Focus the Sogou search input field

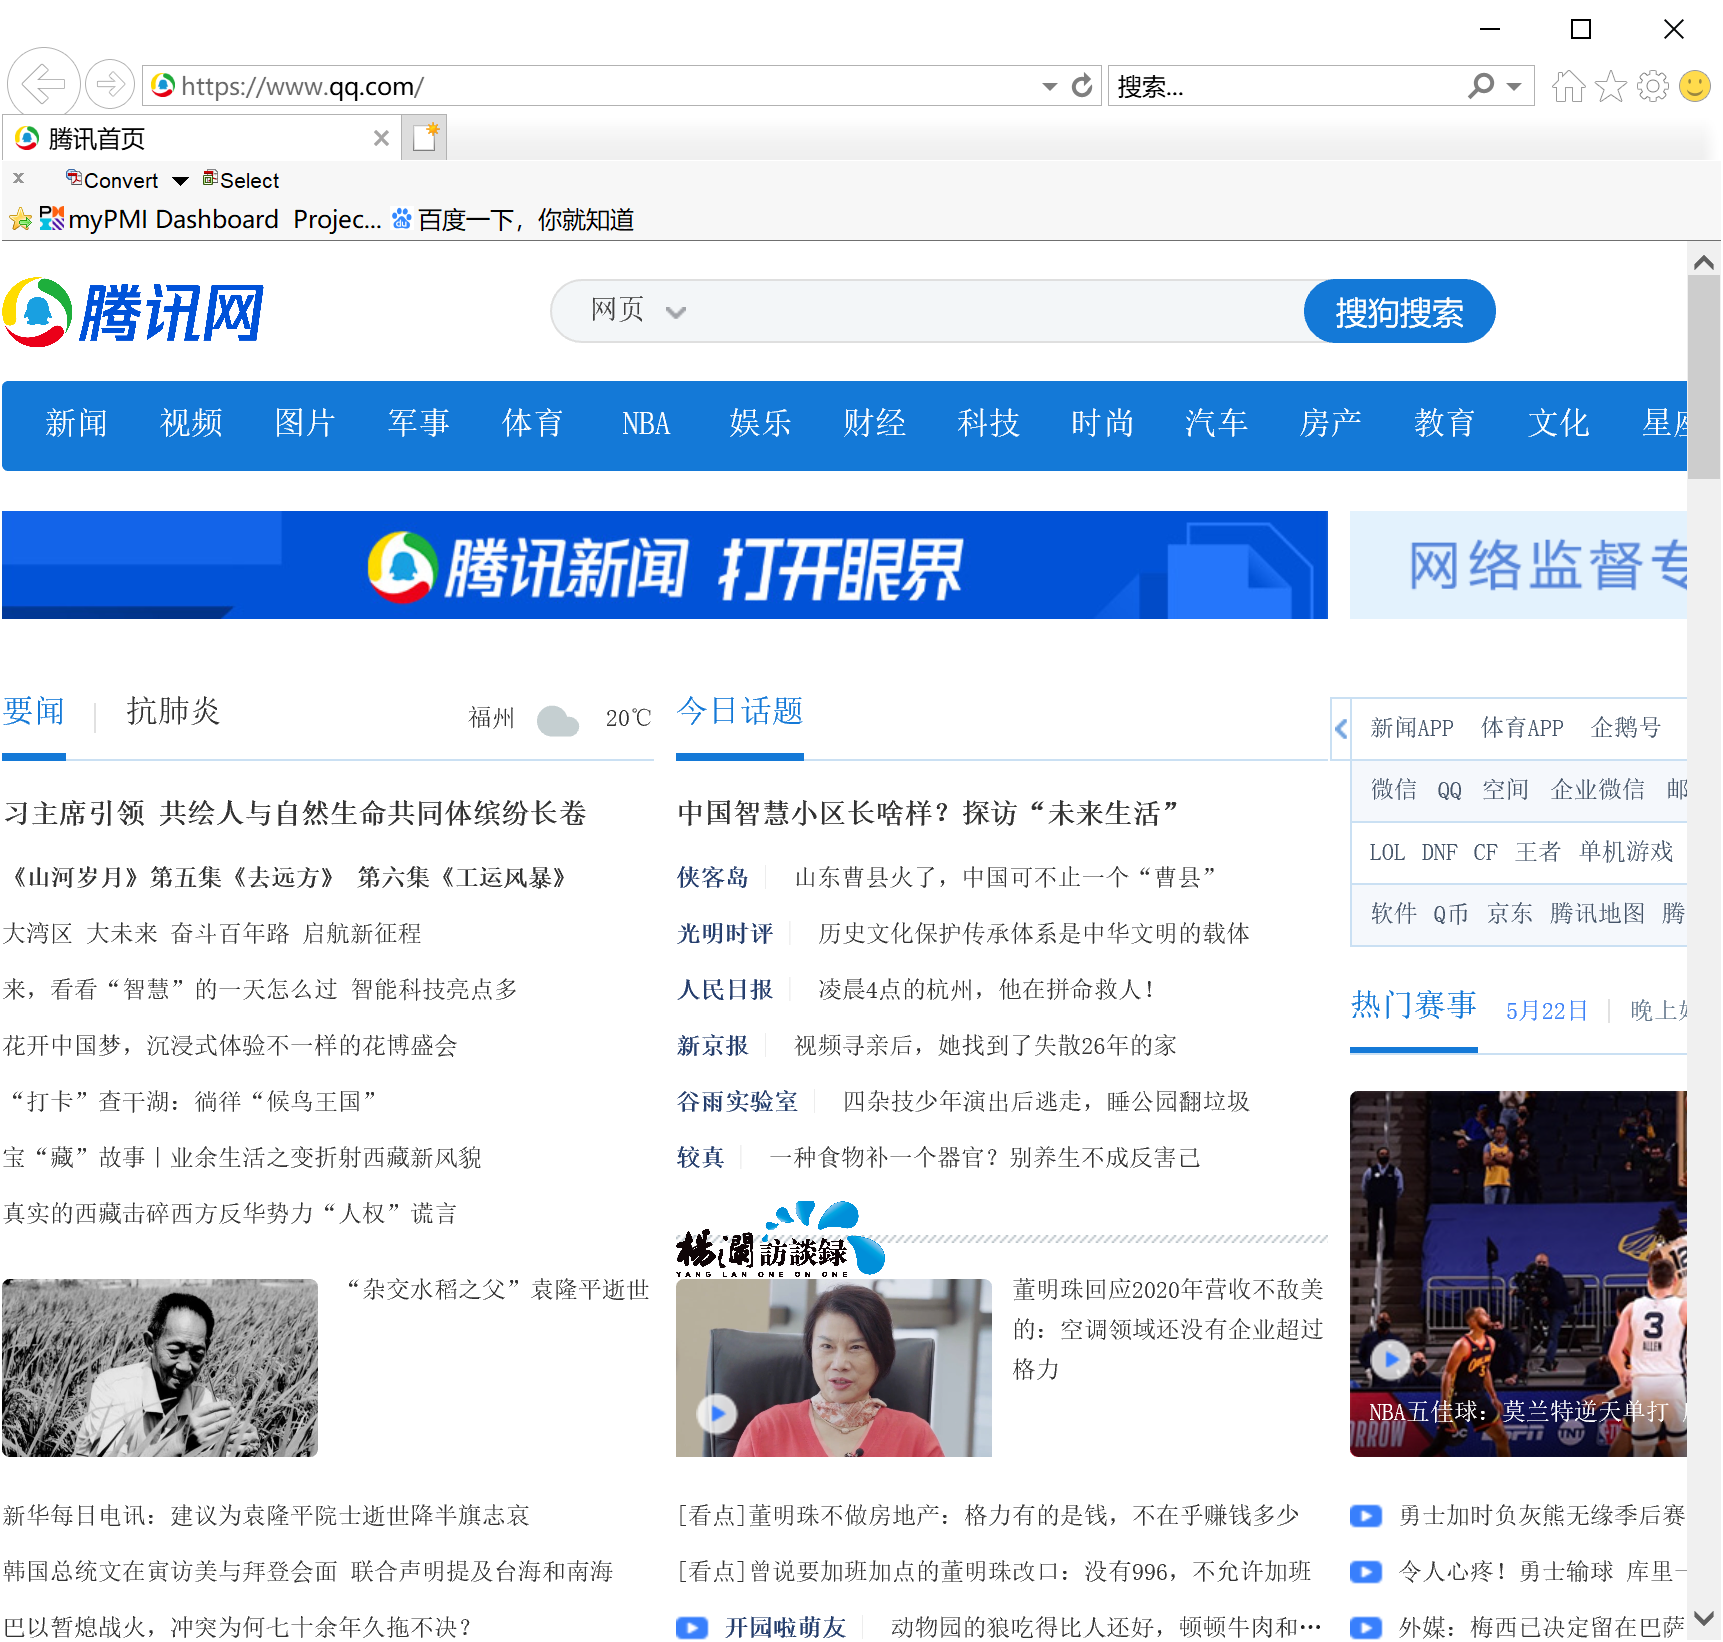coord(995,311)
